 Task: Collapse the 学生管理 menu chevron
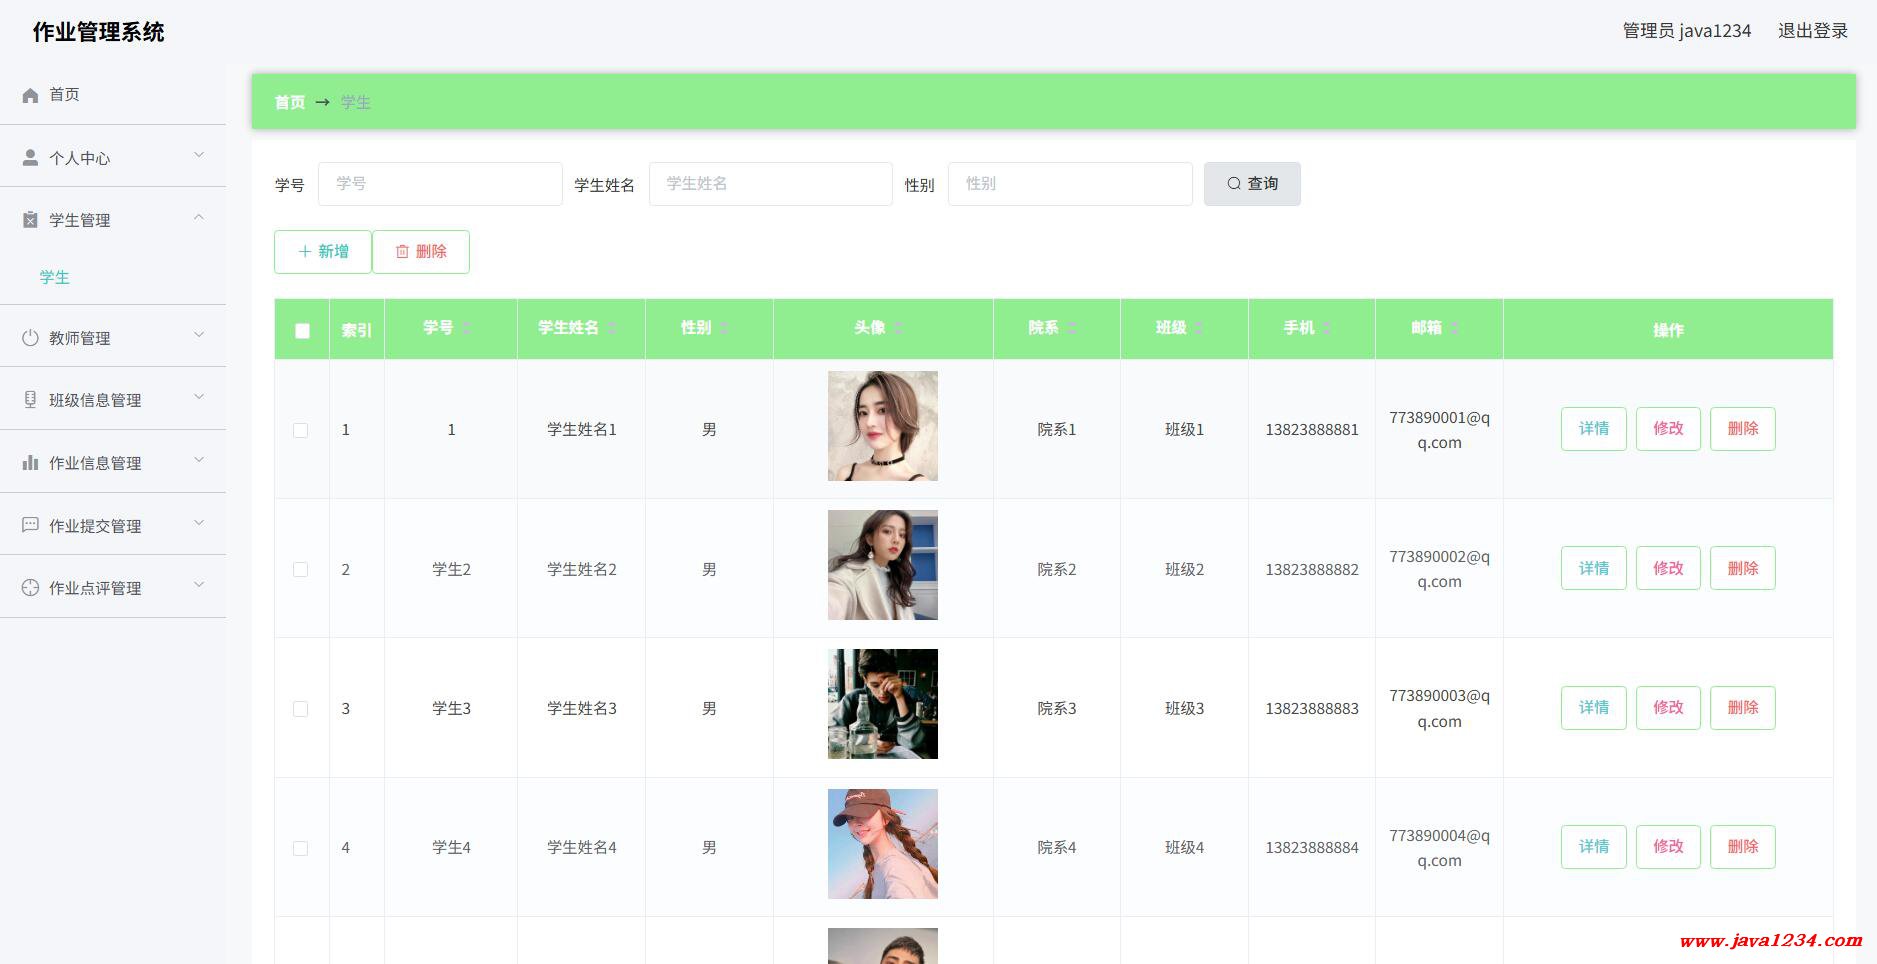click(x=199, y=217)
